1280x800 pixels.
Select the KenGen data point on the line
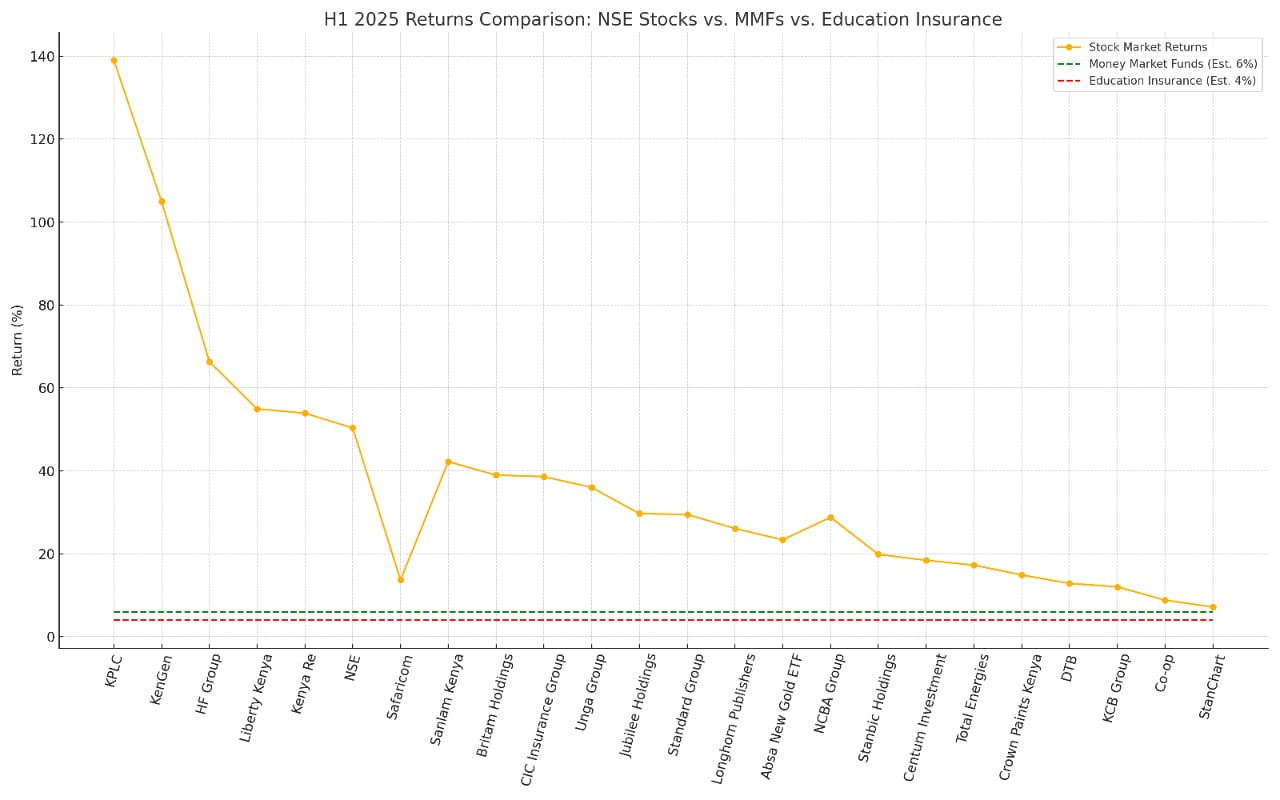pyautogui.click(x=162, y=201)
